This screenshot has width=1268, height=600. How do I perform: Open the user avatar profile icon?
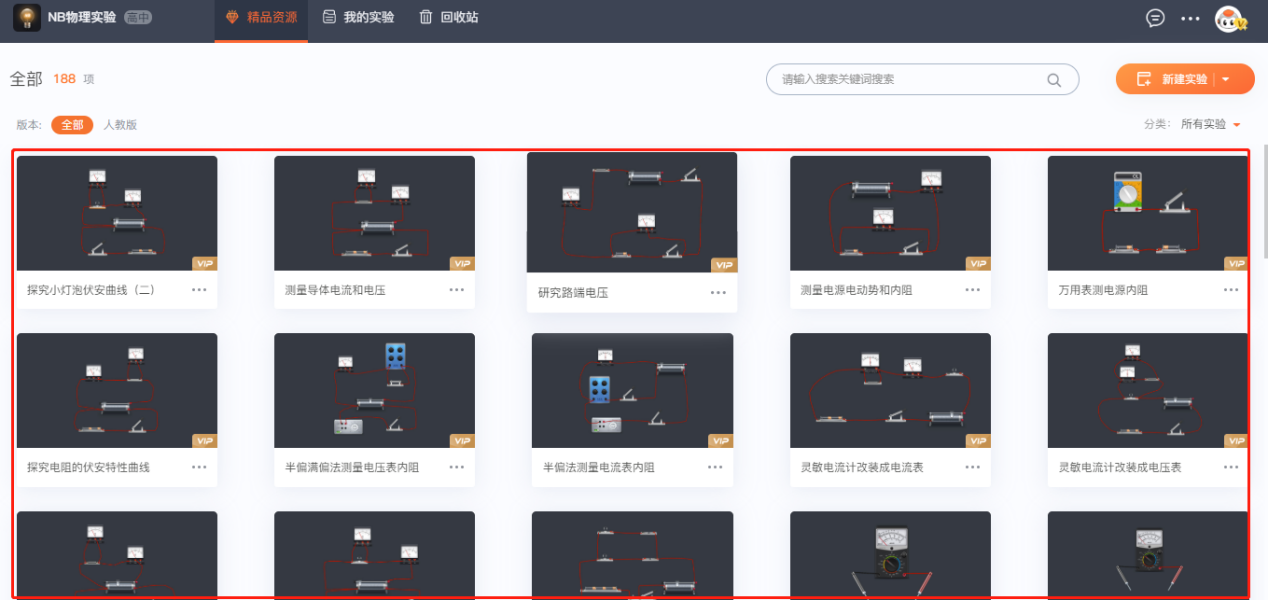pyautogui.click(x=1228, y=18)
